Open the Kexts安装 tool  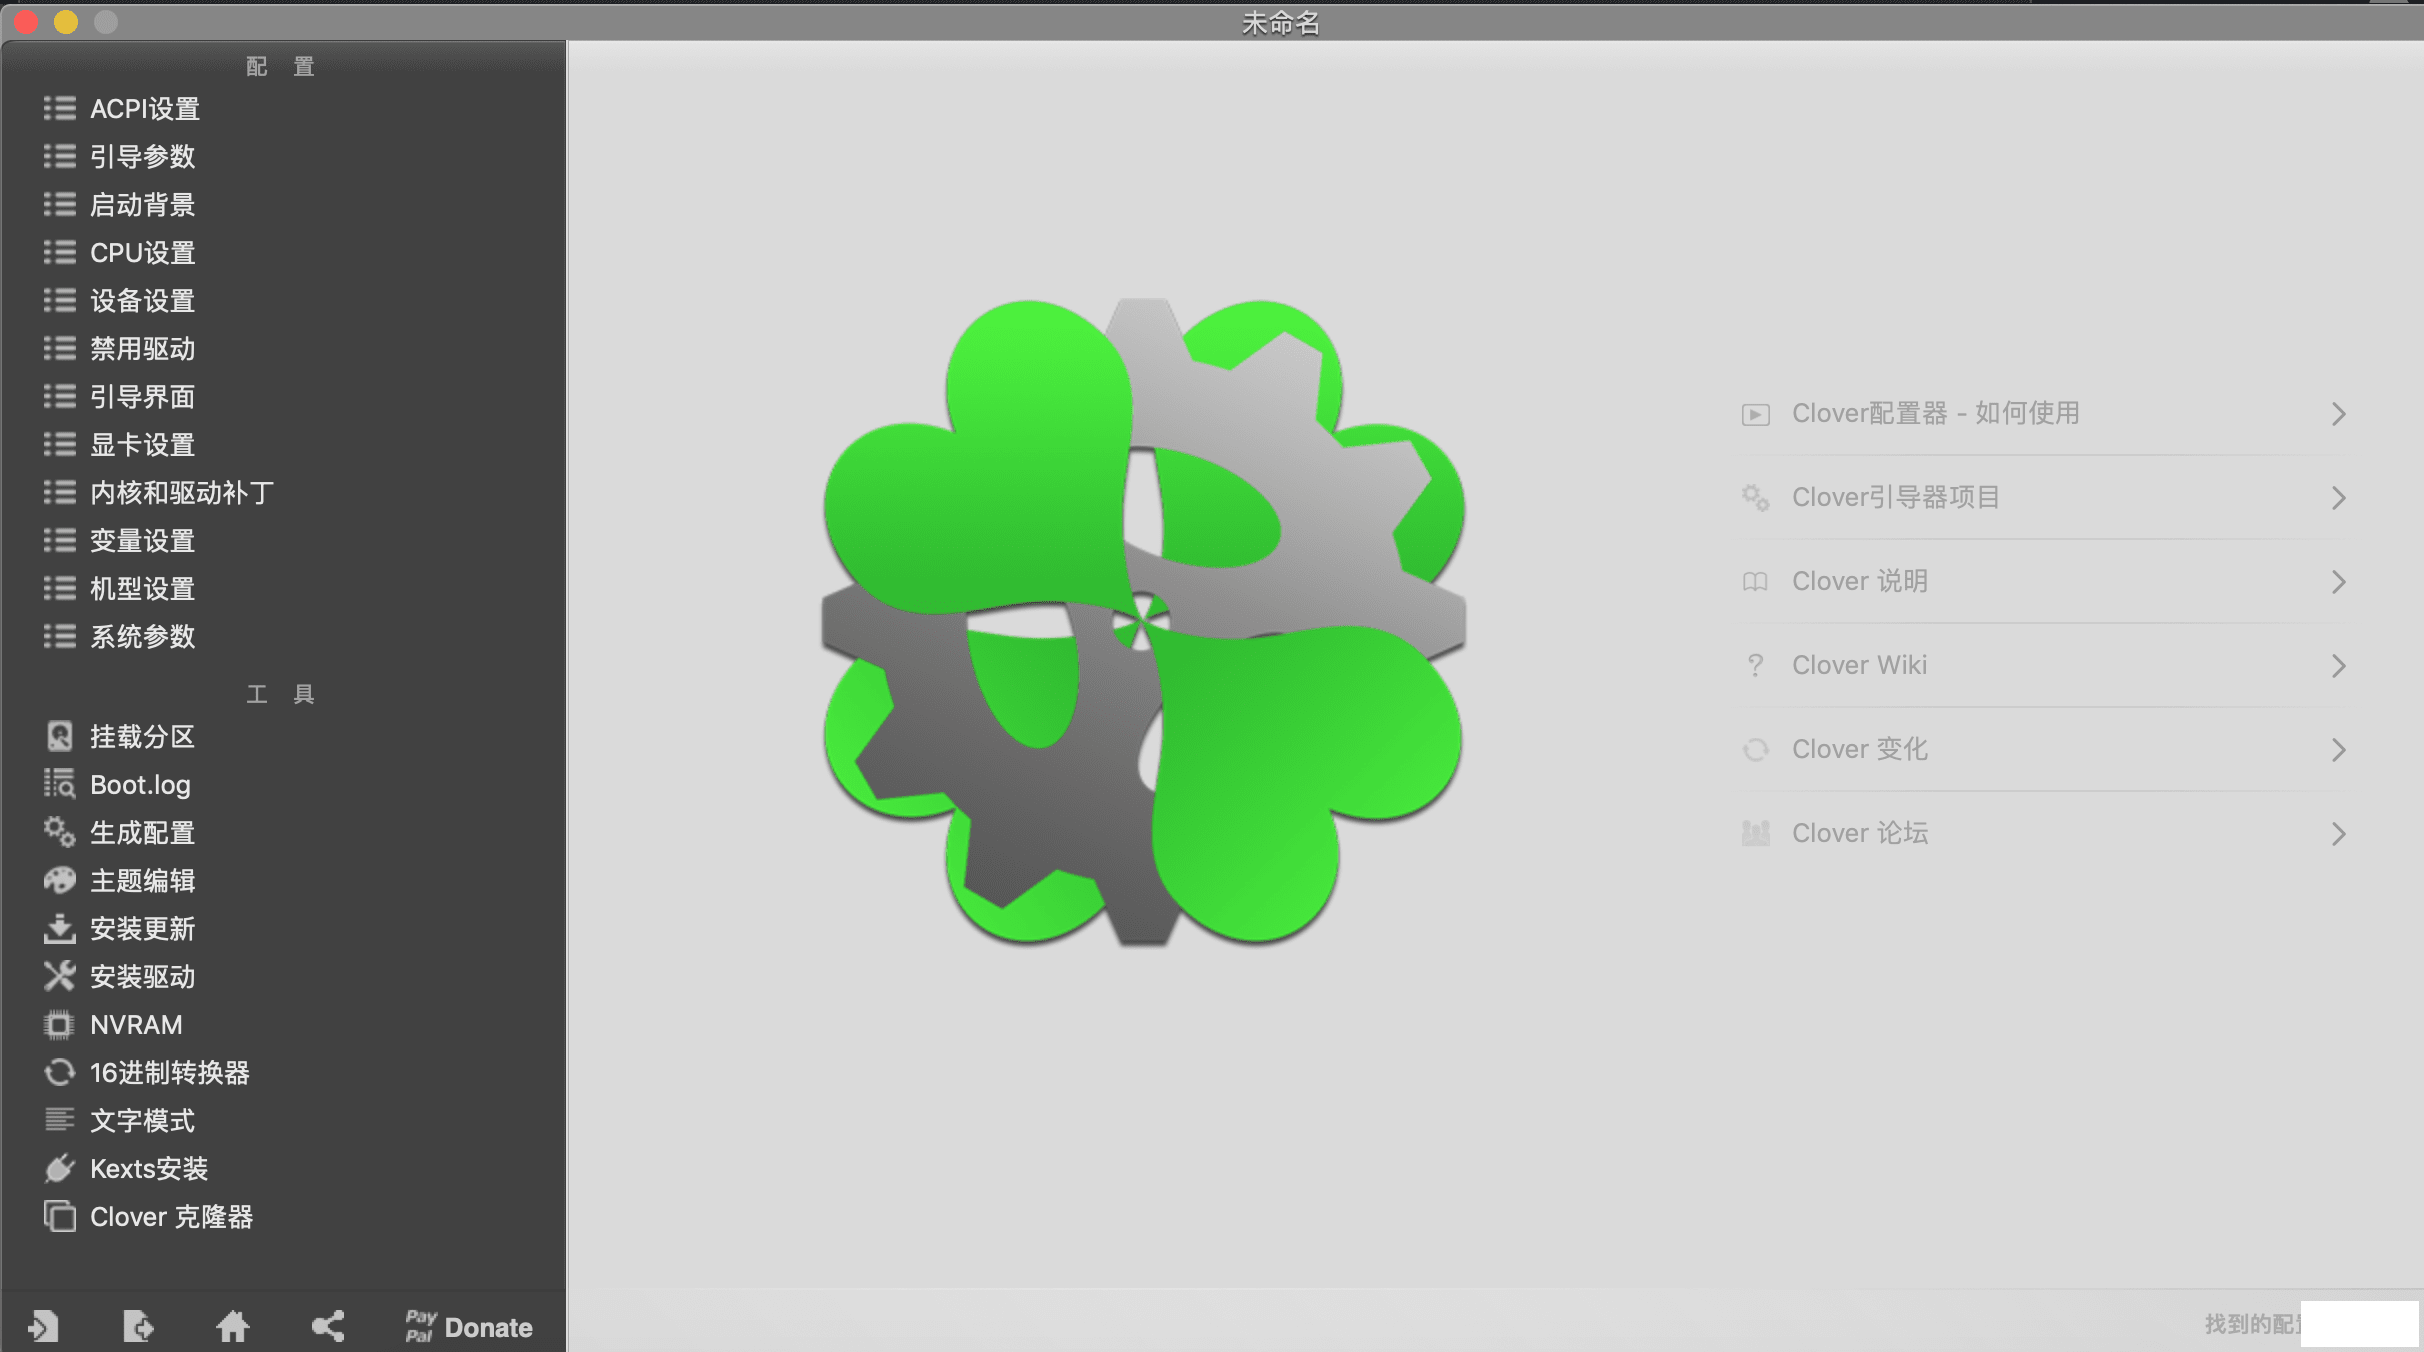click(x=149, y=1169)
